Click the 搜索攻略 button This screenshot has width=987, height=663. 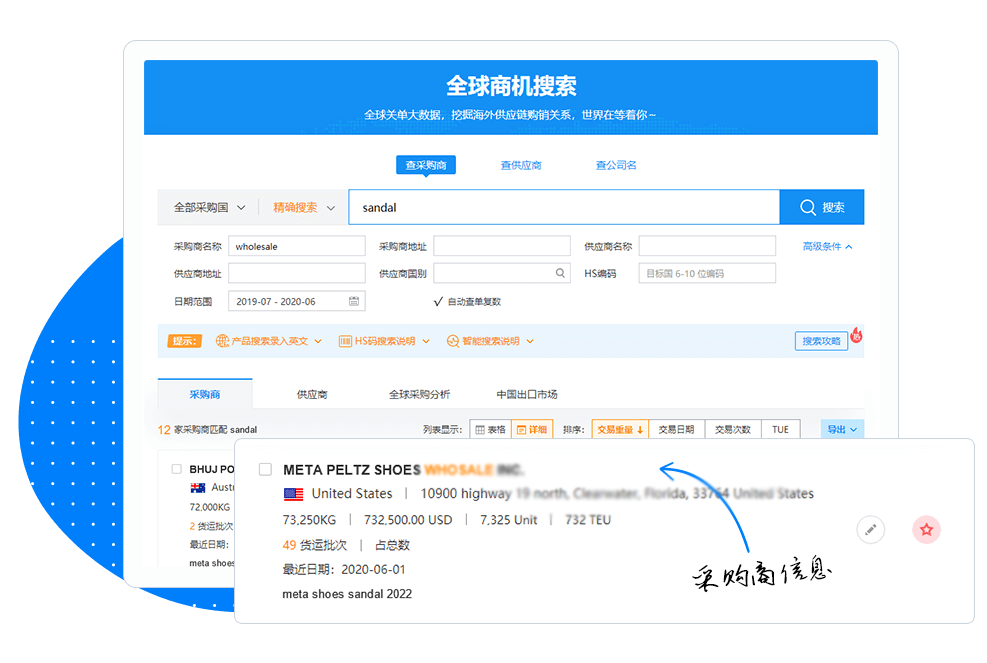821,341
